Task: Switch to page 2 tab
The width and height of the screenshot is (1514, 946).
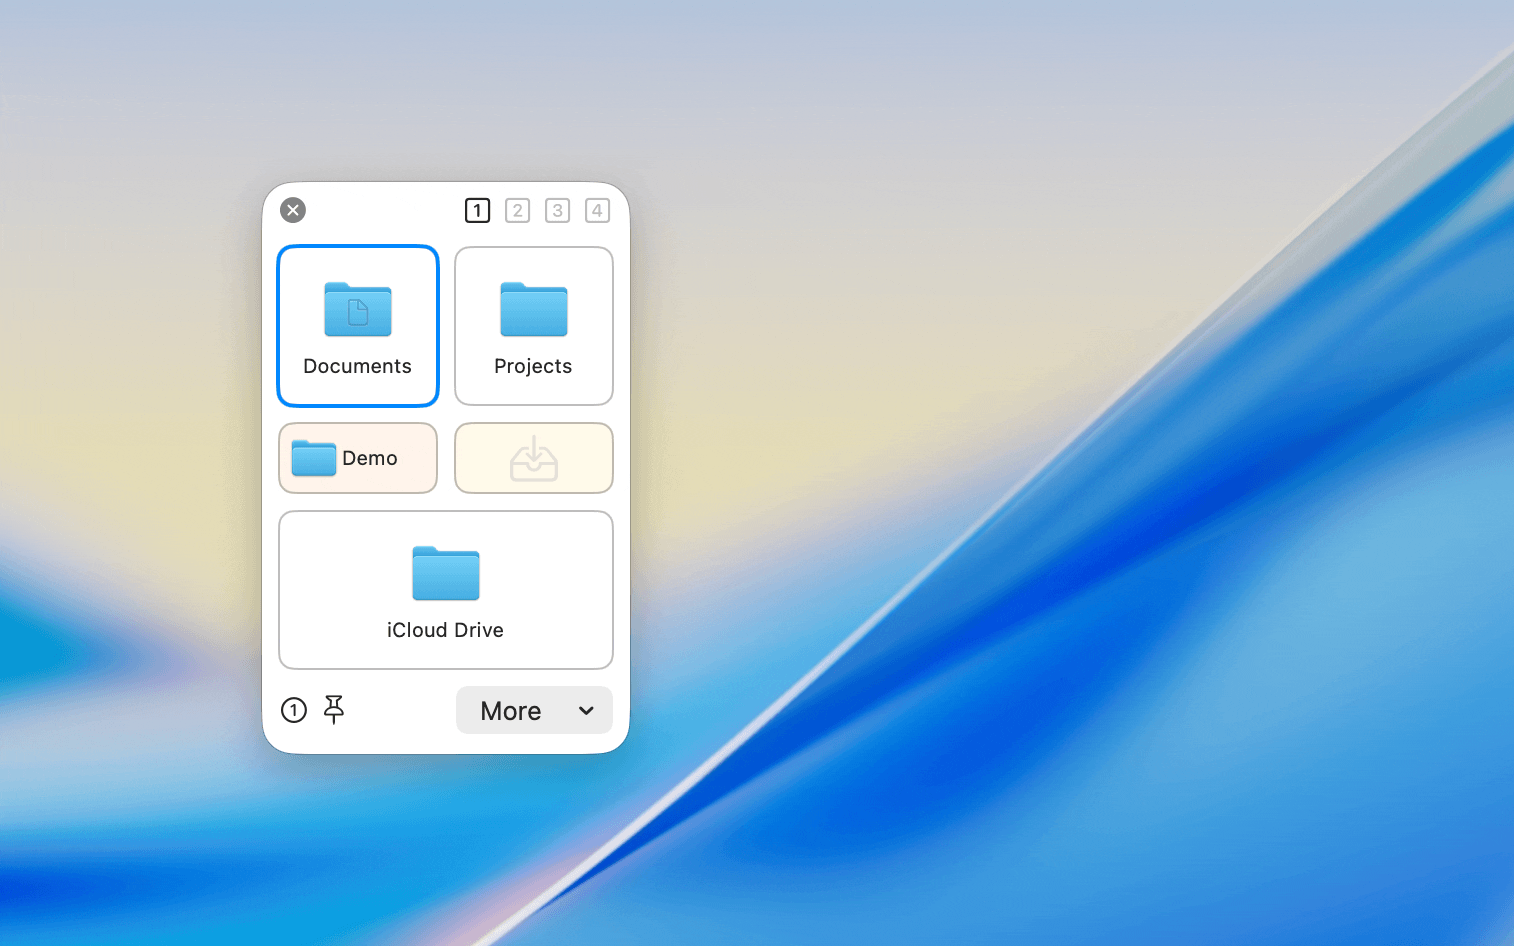Action: pos(517,210)
